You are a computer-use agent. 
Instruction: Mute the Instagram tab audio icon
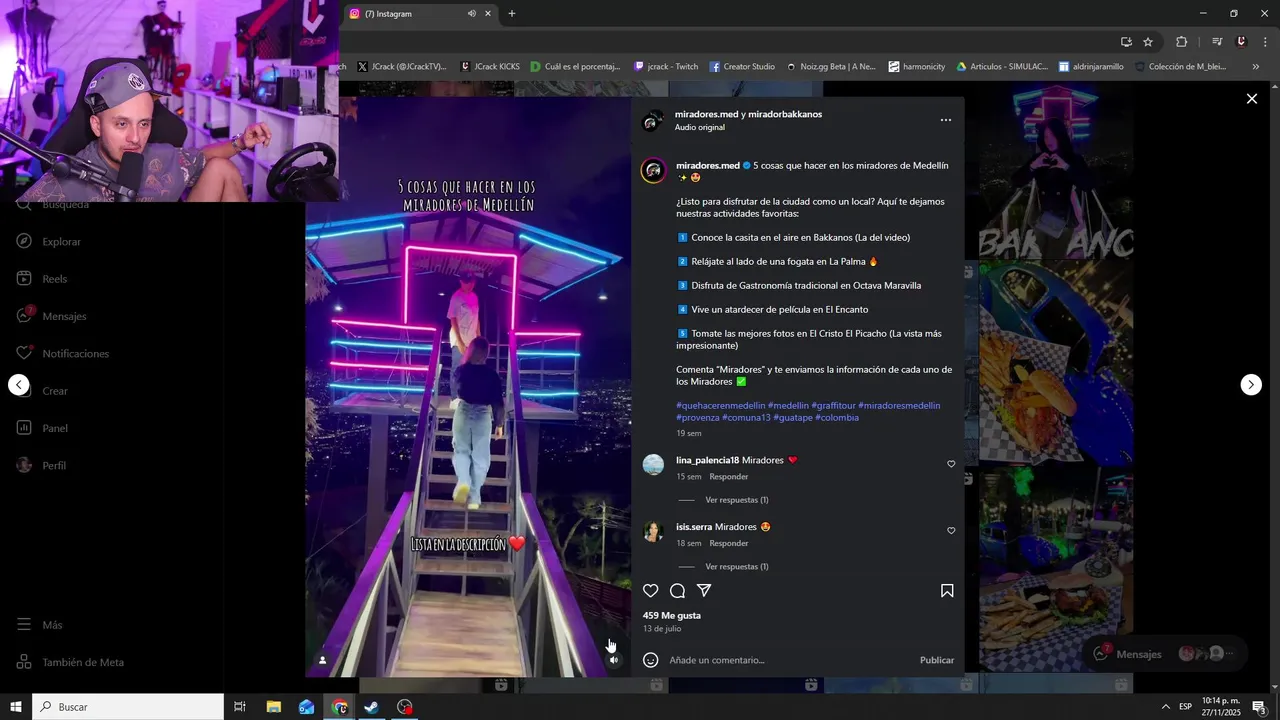tap(471, 14)
